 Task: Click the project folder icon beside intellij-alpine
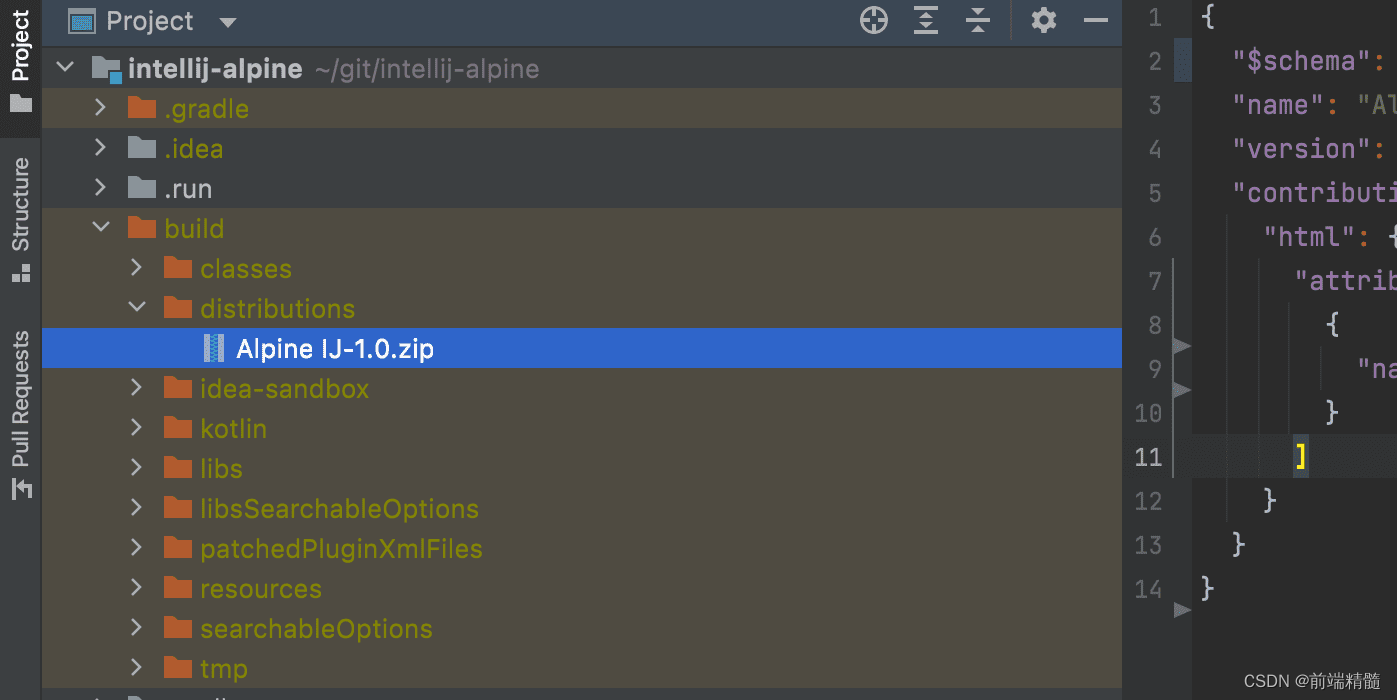click(x=106, y=68)
